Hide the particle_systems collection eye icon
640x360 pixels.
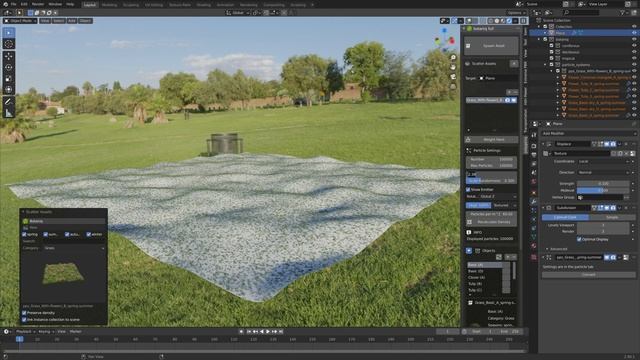[634, 64]
